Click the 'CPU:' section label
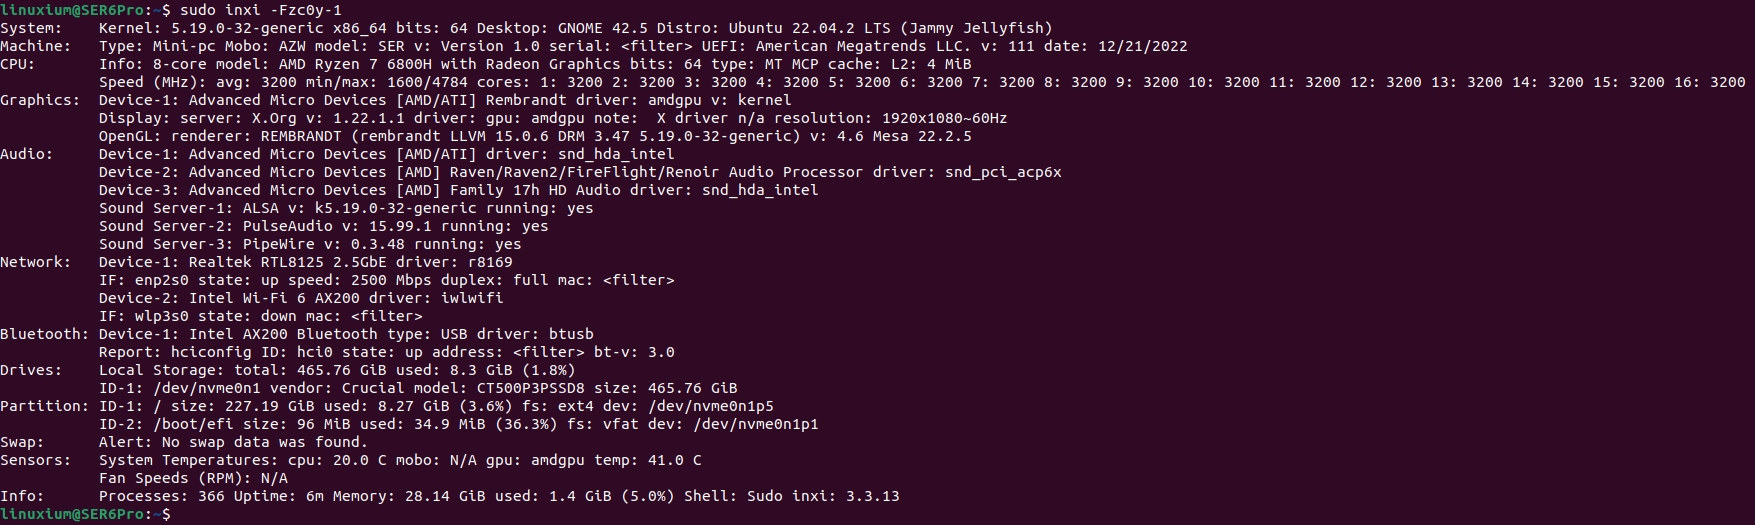The height and width of the screenshot is (525, 1755). click(18, 64)
